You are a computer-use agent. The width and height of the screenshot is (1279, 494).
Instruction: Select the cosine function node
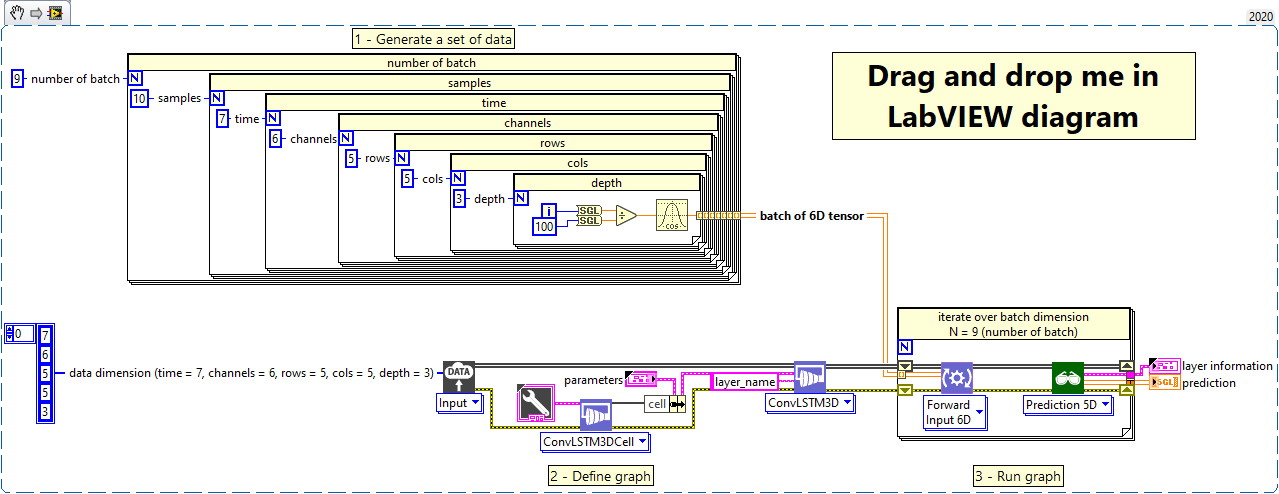[x=672, y=215]
